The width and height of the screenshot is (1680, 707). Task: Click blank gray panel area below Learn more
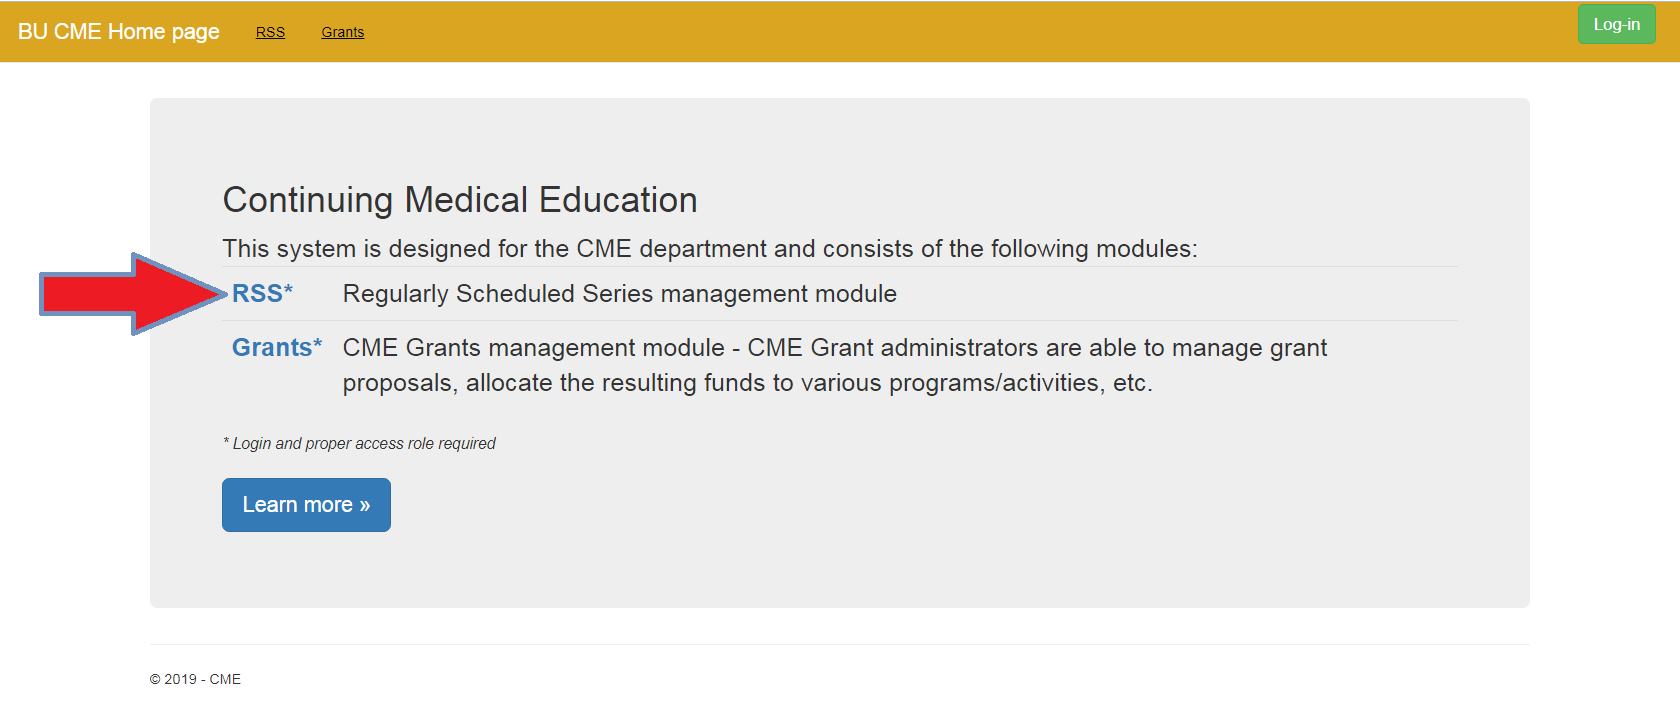click(x=840, y=570)
